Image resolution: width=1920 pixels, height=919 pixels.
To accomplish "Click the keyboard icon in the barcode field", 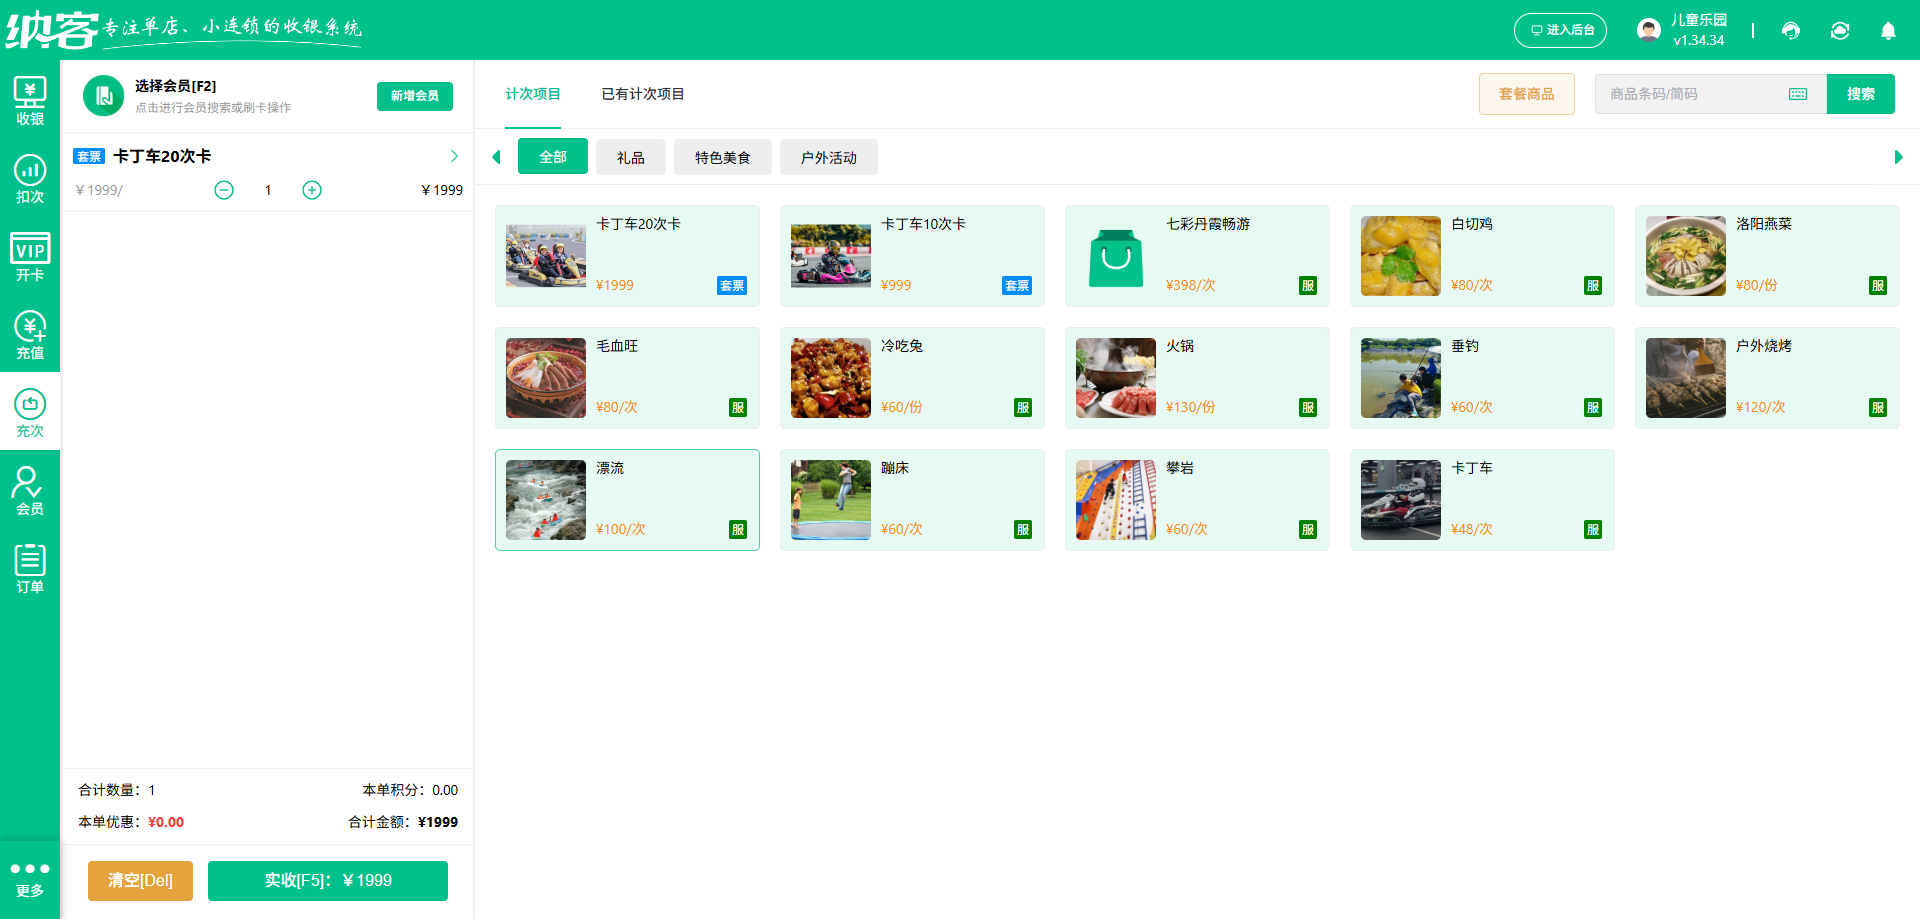I will [x=1797, y=93].
